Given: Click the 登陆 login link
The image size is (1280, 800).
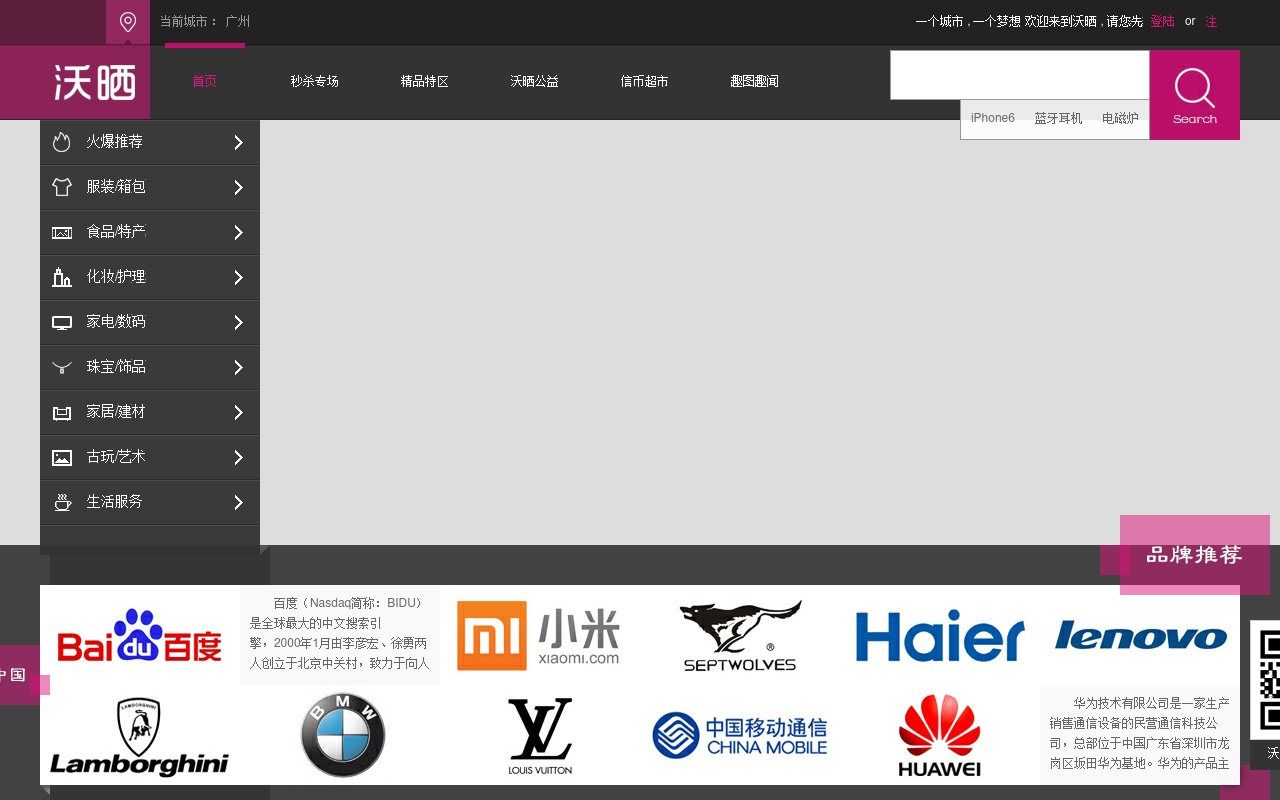Looking at the screenshot, I should click(1162, 21).
